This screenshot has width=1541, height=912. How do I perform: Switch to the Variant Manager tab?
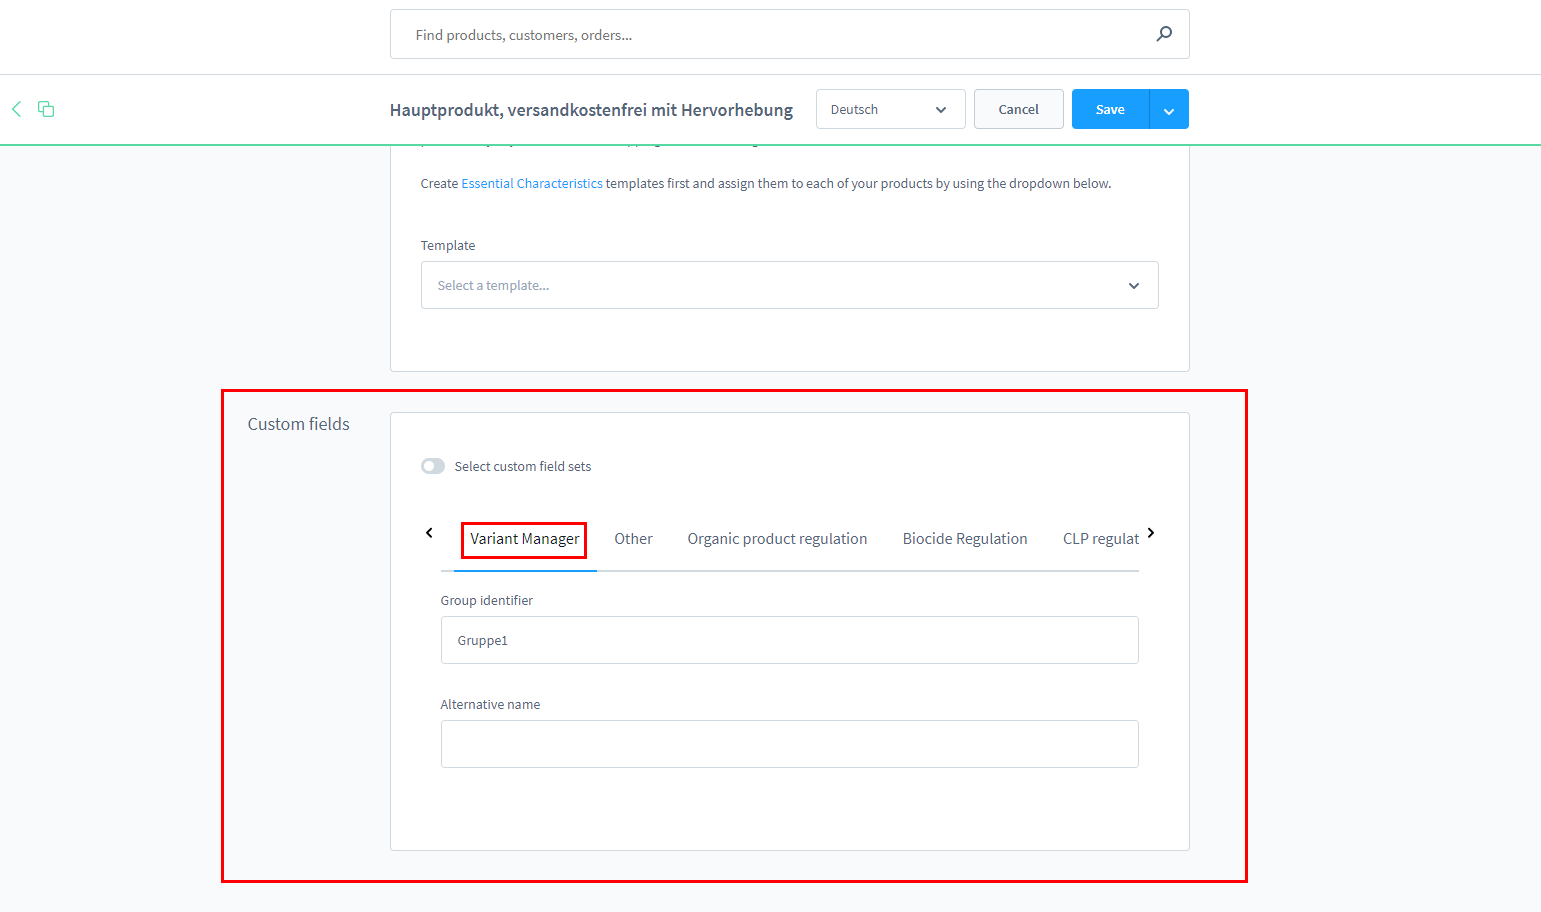pyautogui.click(x=525, y=539)
